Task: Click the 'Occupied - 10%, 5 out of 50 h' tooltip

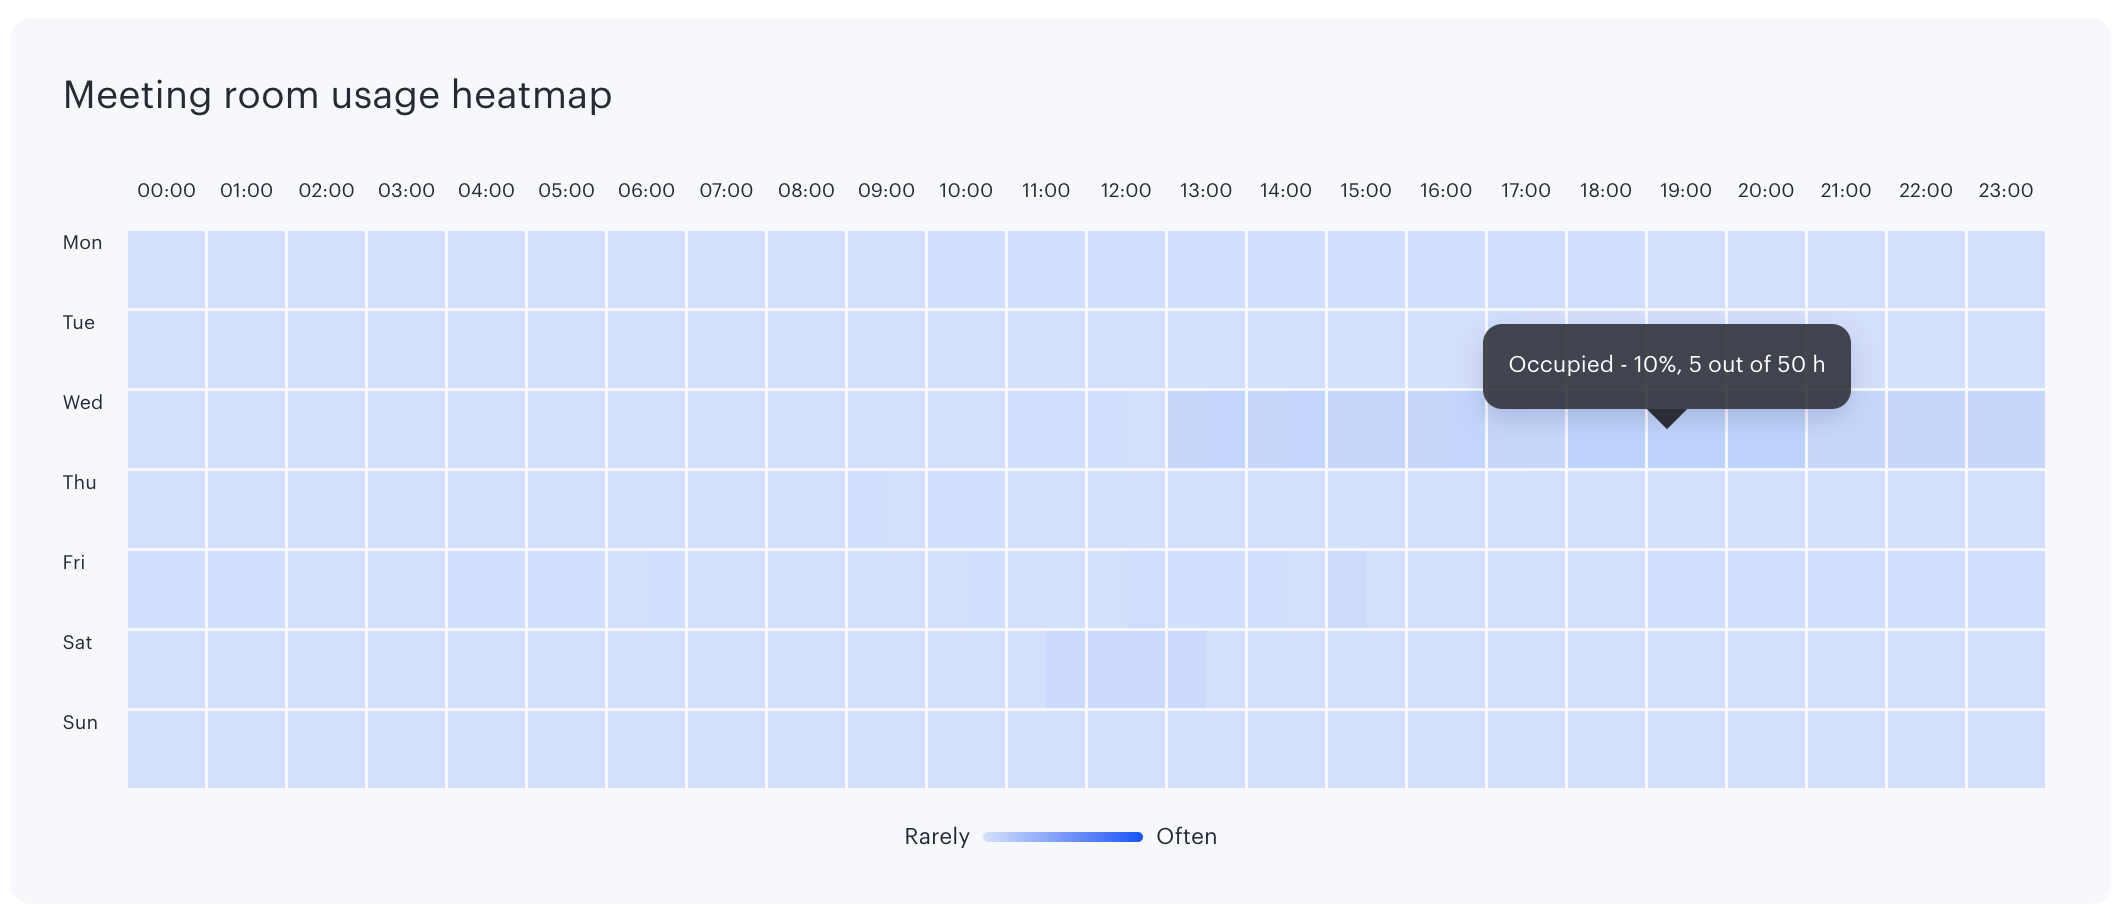Action: (1667, 365)
